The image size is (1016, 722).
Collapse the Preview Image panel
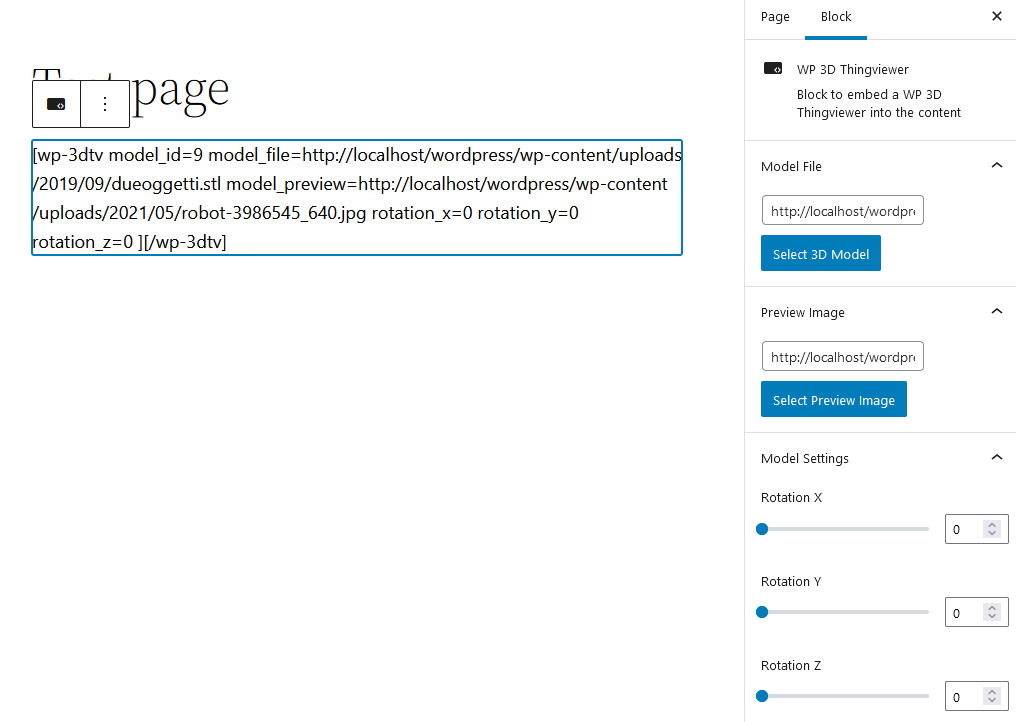coord(997,312)
